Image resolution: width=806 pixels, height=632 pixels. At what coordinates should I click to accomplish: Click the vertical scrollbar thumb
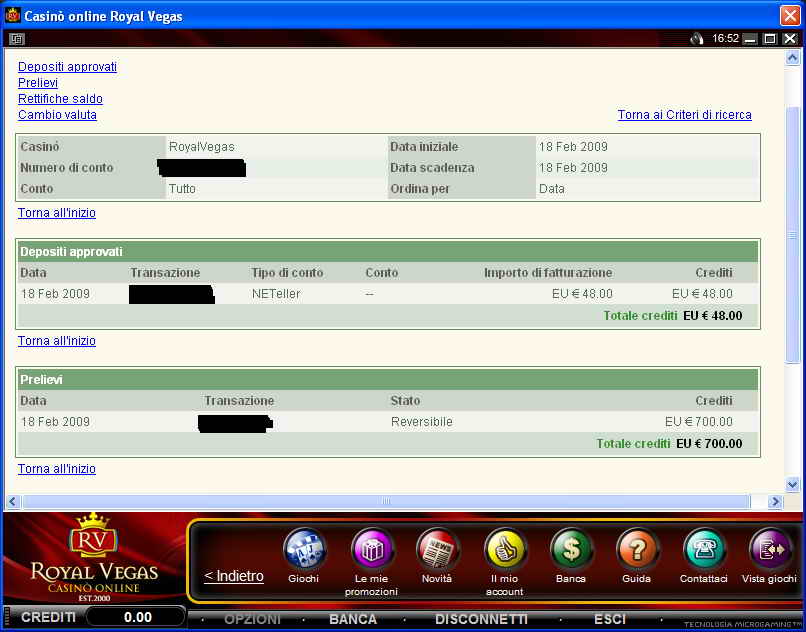pyautogui.click(x=792, y=234)
